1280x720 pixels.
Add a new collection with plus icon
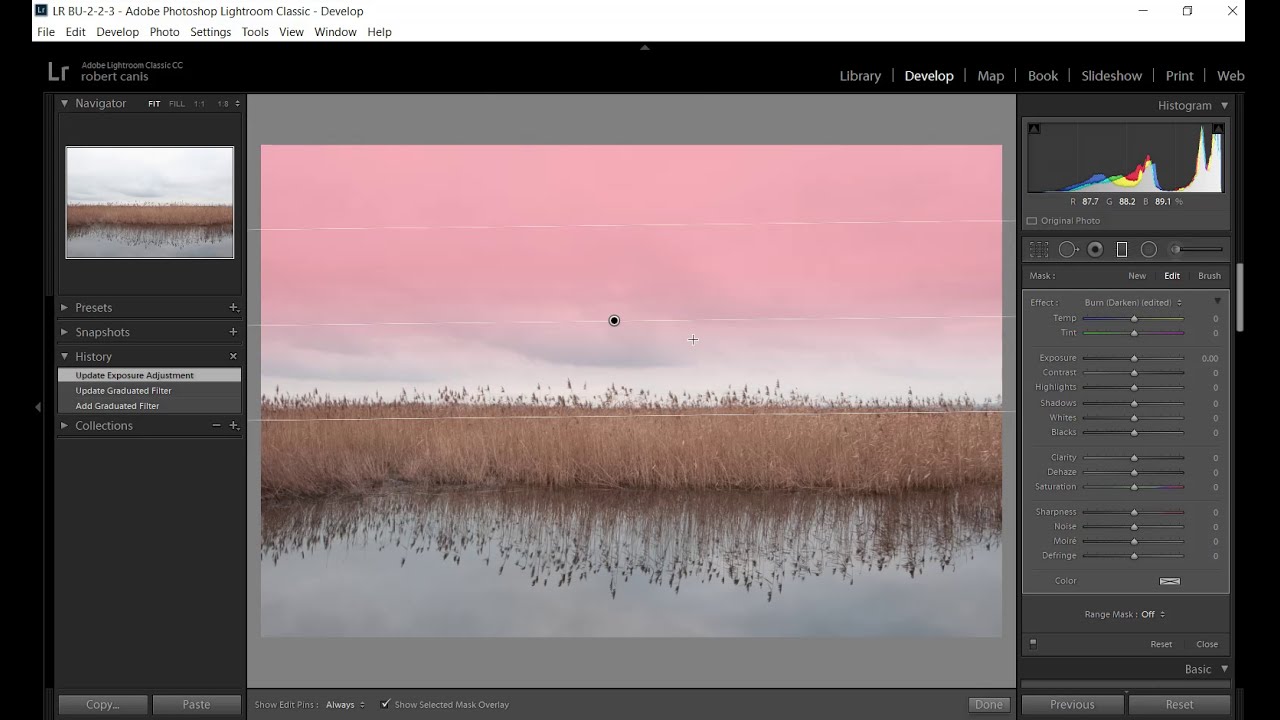(x=233, y=426)
